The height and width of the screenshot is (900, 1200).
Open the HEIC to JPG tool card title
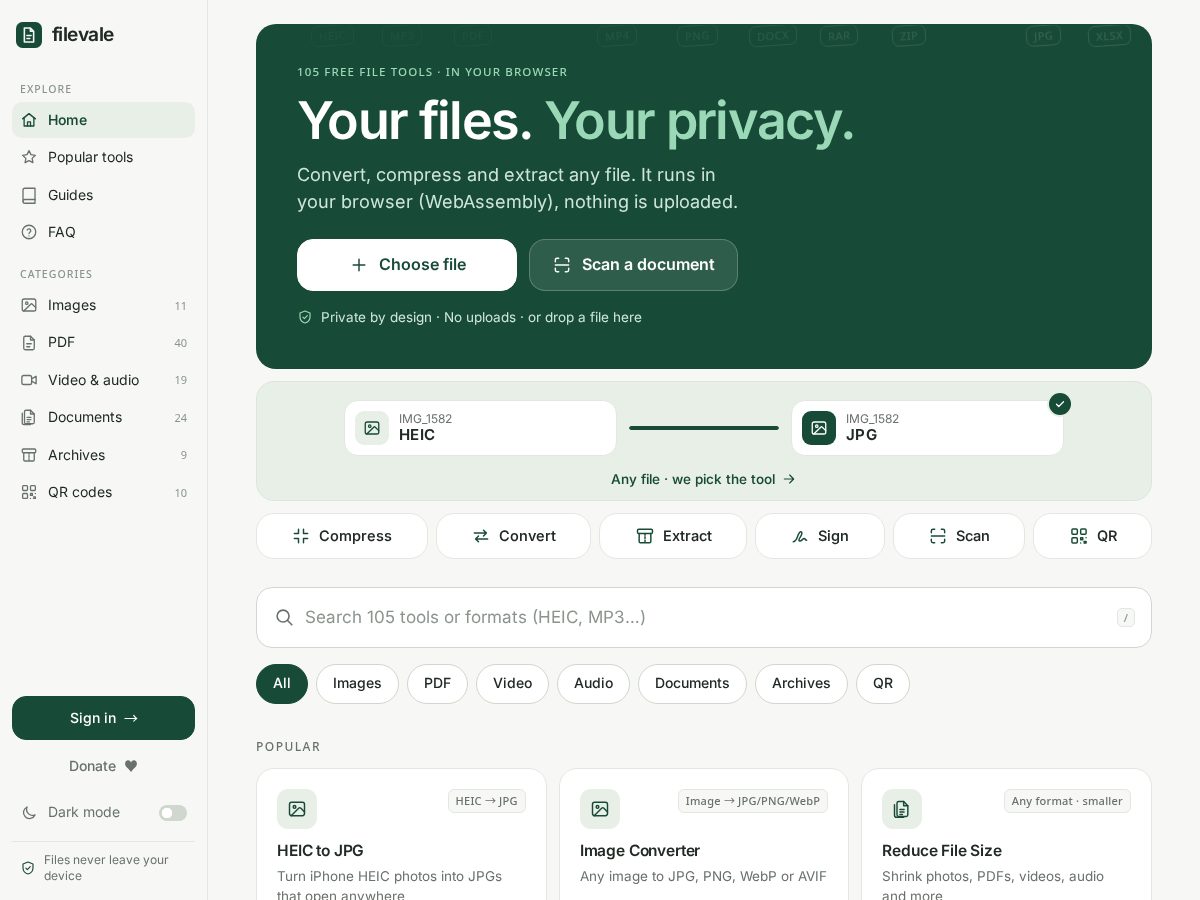(320, 851)
